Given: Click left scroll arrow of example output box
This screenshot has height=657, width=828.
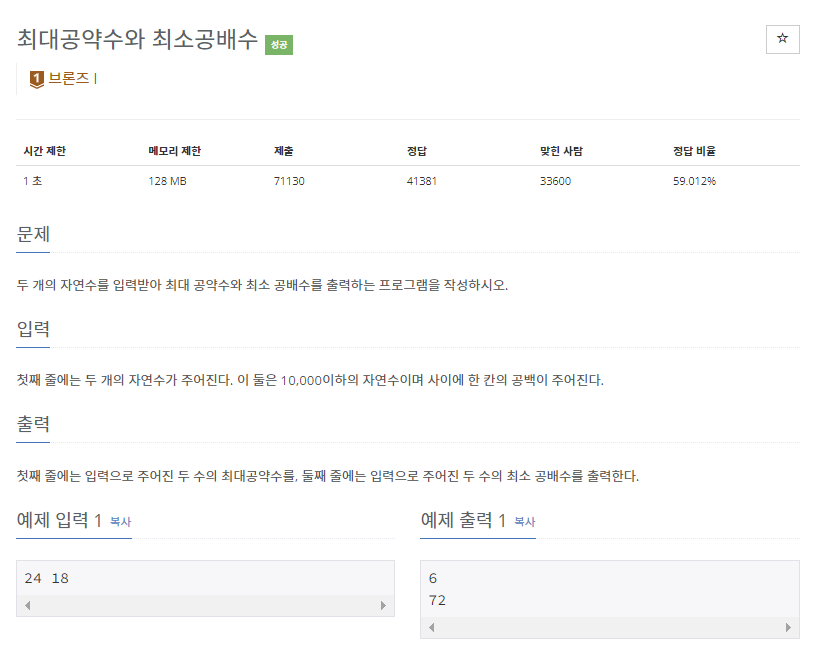Looking at the screenshot, I should [432, 627].
